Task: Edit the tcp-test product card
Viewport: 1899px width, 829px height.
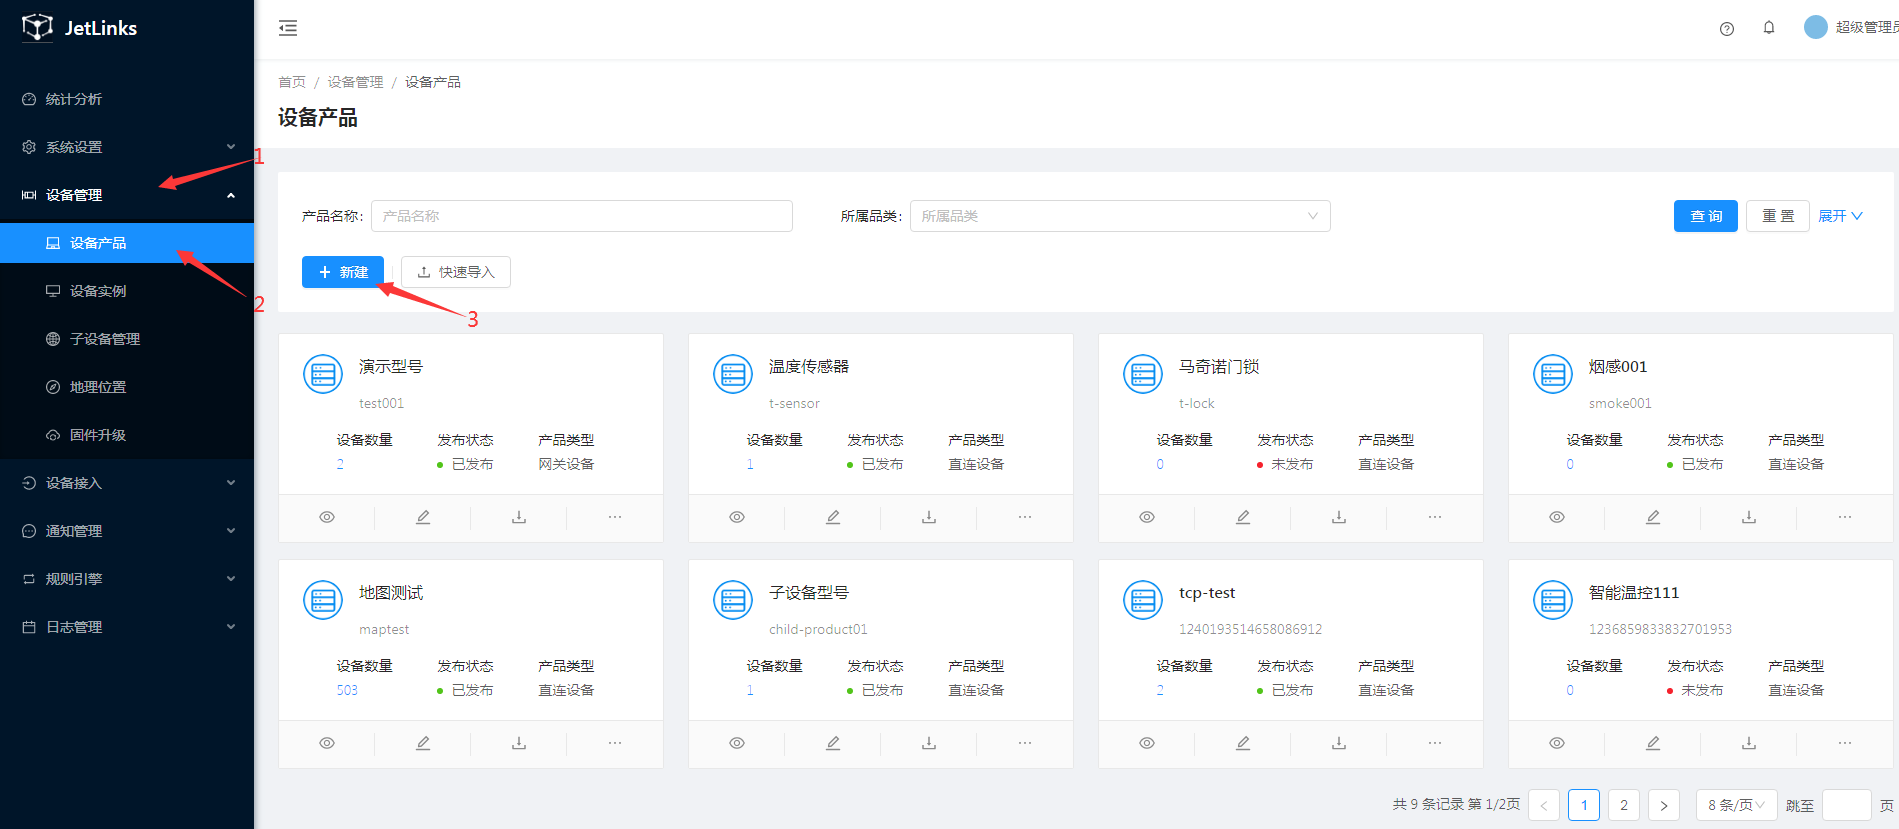Action: click(1243, 743)
